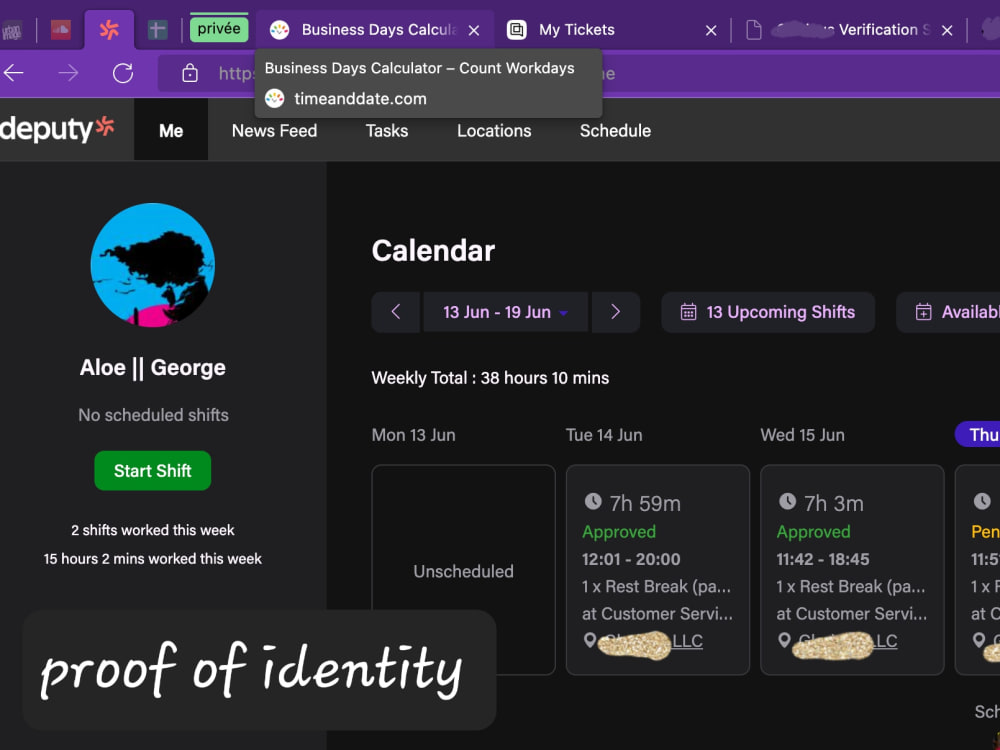Image resolution: width=1000 pixels, height=750 pixels.
Task: Reload the page with the refresh icon
Action: point(122,73)
